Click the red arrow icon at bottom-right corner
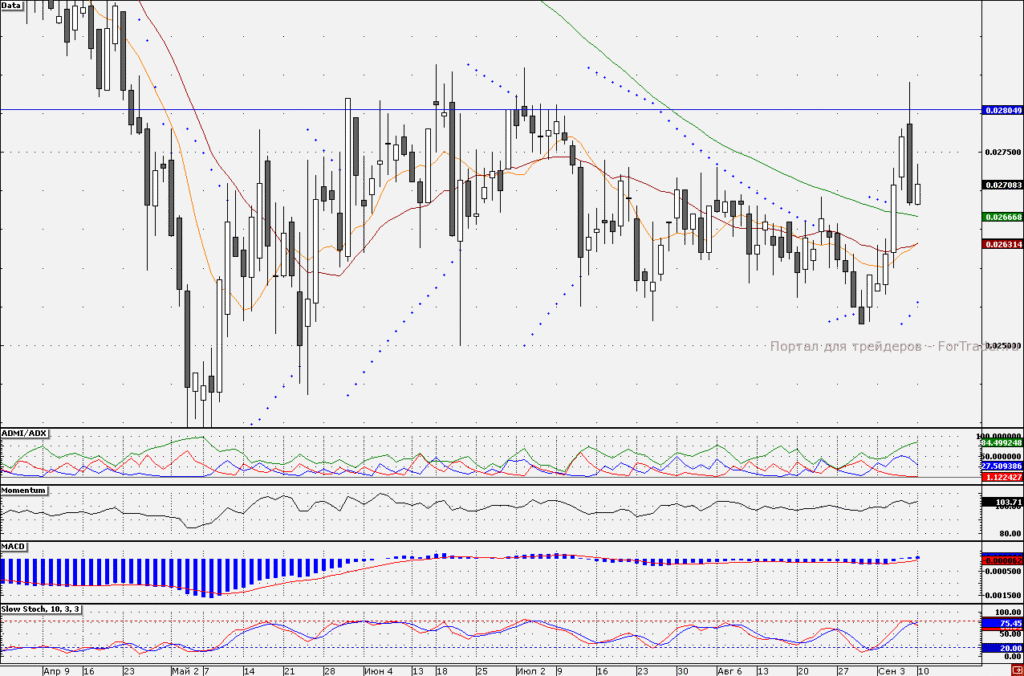Viewport: 1024px width, 676px height. tap(1018, 671)
